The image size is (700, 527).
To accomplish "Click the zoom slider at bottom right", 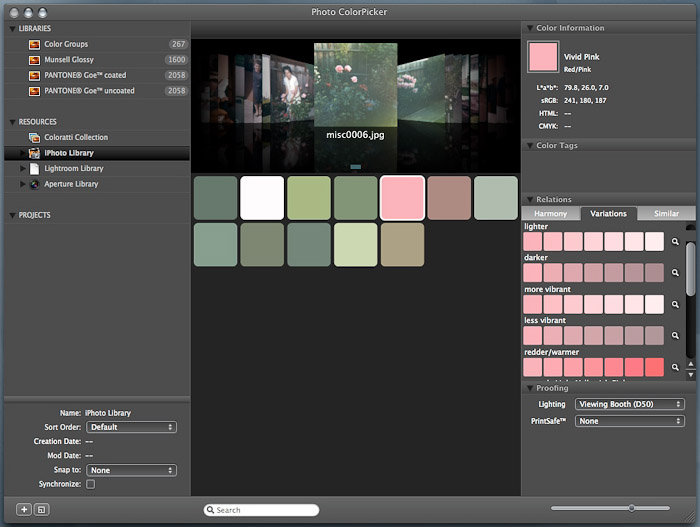I will point(631,508).
